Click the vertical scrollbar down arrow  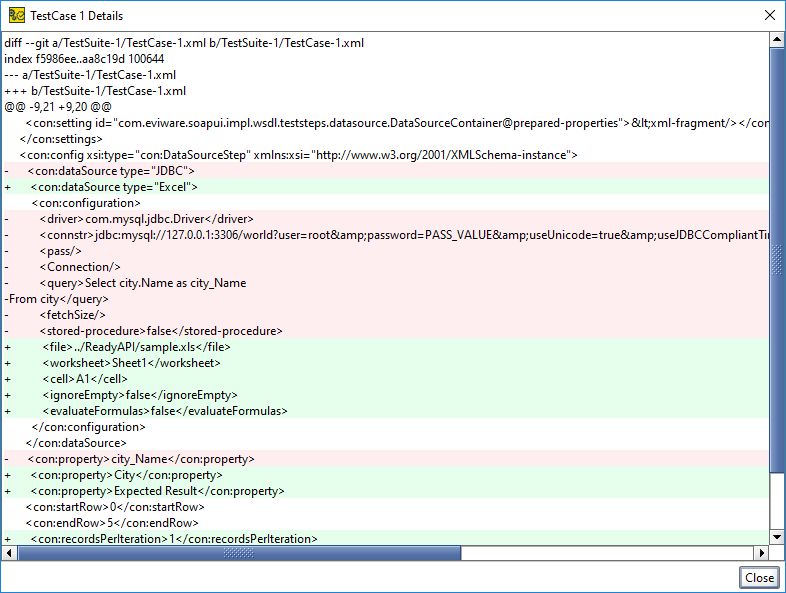(776, 537)
